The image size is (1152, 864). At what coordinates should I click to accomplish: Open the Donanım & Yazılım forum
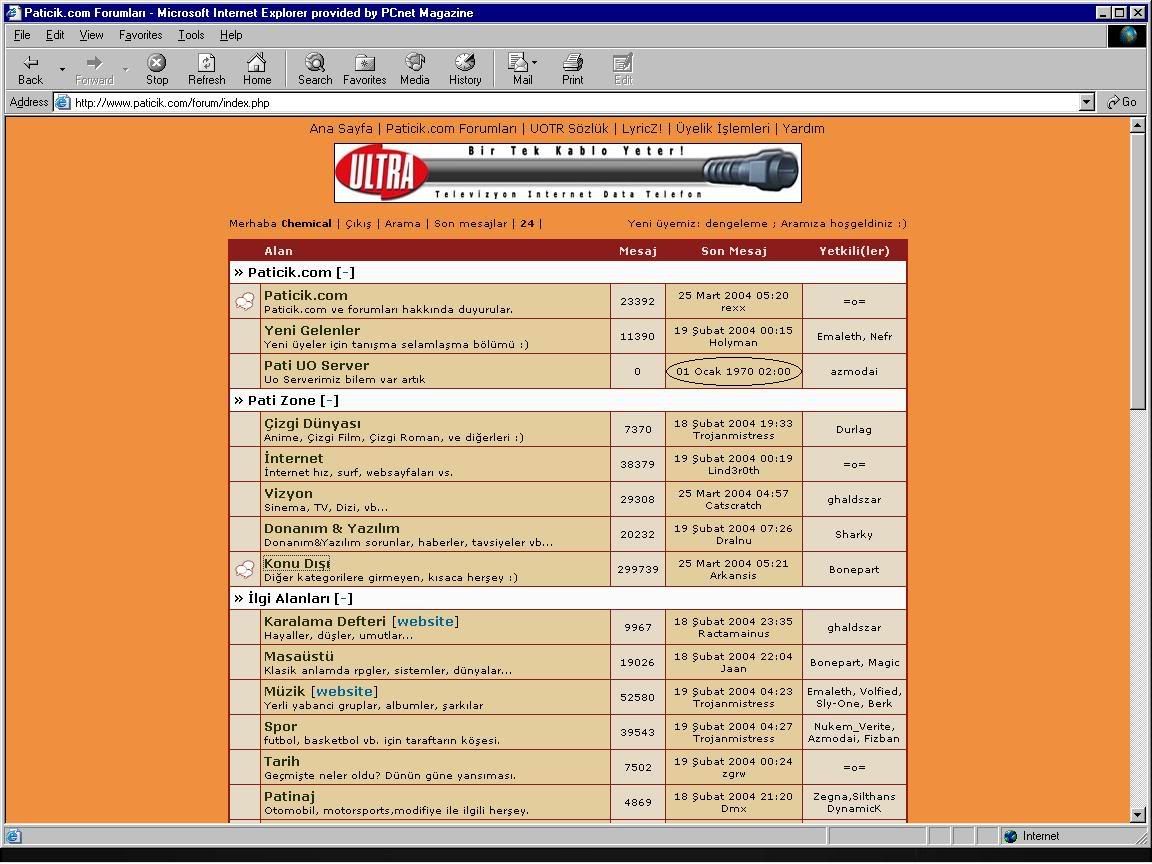click(x=331, y=528)
